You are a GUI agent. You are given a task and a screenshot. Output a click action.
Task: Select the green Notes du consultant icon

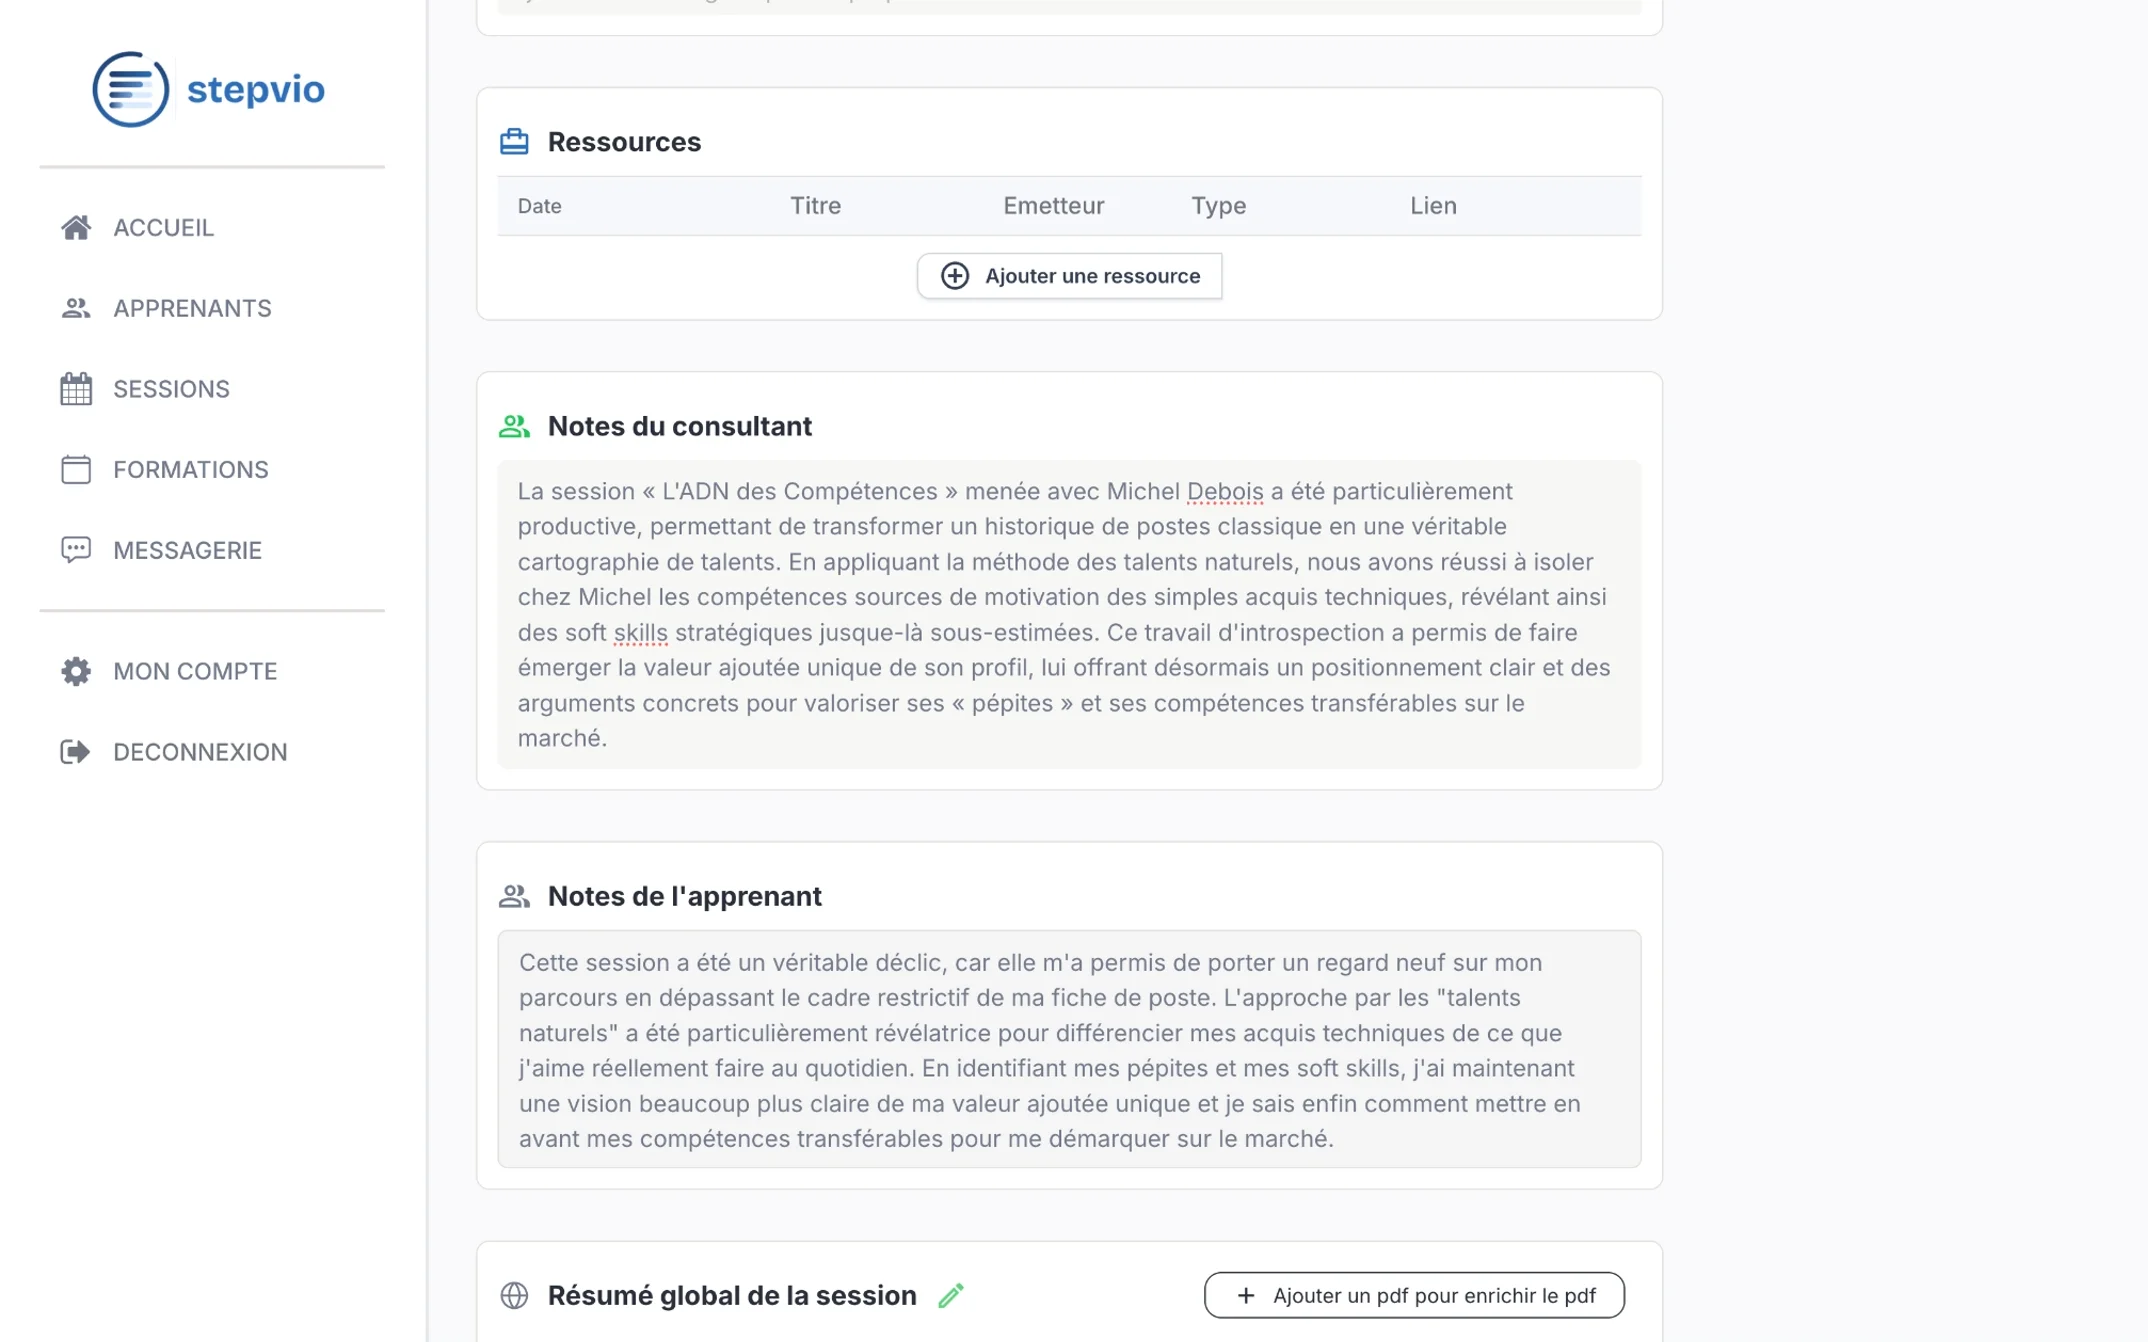(514, 426)
